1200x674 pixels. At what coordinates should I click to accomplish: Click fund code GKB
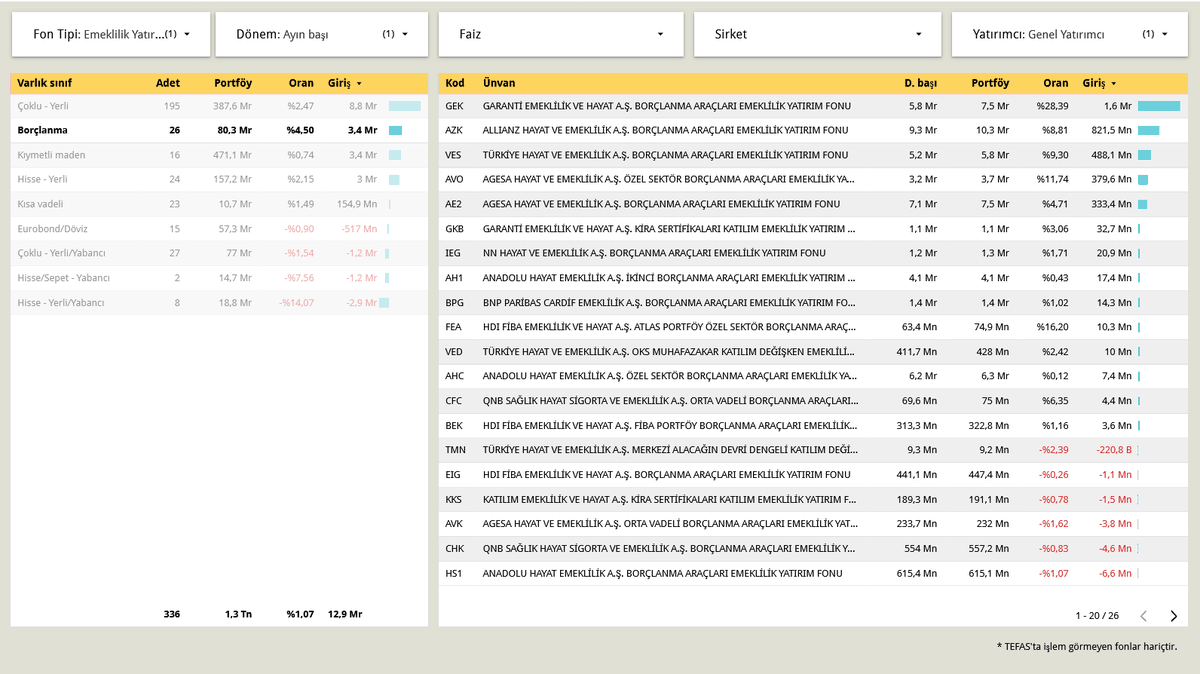pos(455,229)
